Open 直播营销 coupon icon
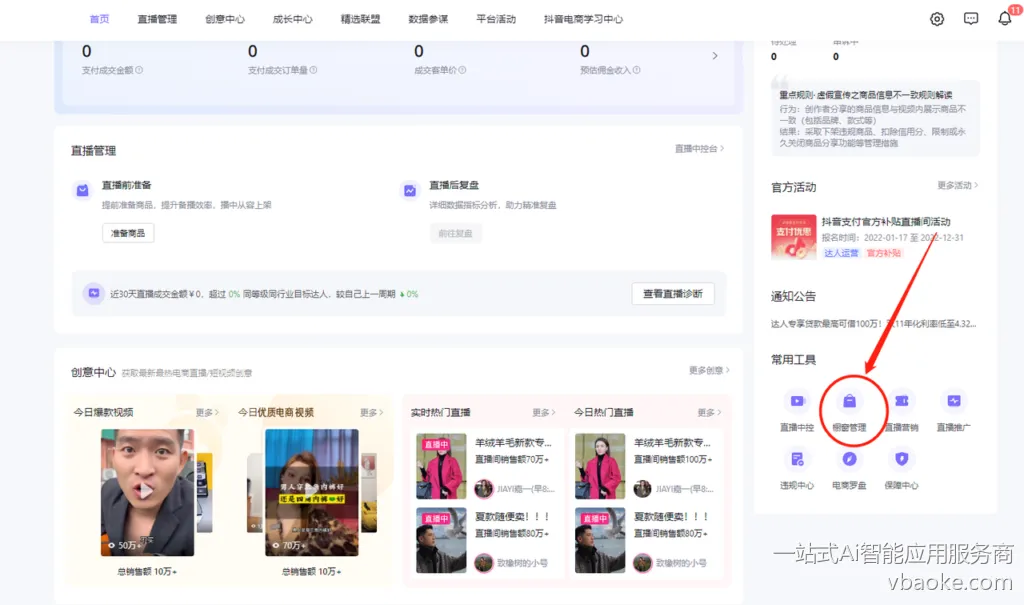This screenshot has width=1024, height=605. coord(901,401)
